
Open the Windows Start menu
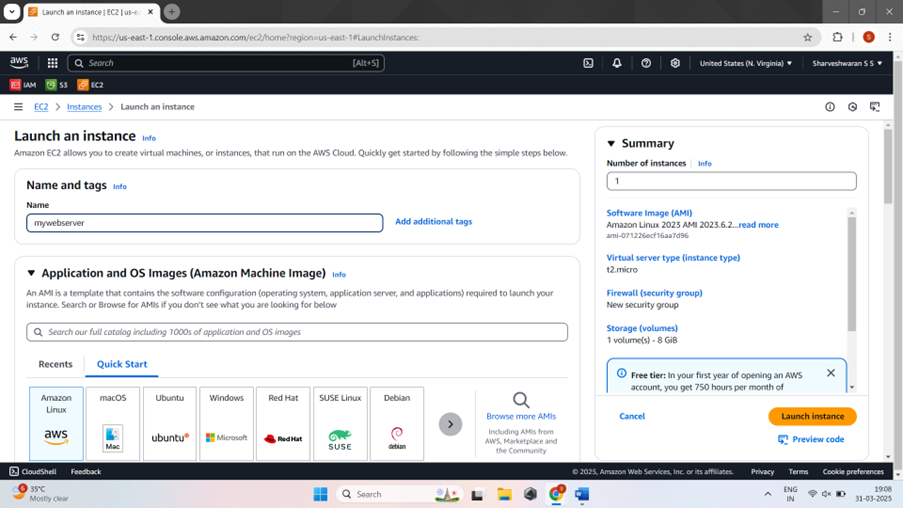coord(320,494)
